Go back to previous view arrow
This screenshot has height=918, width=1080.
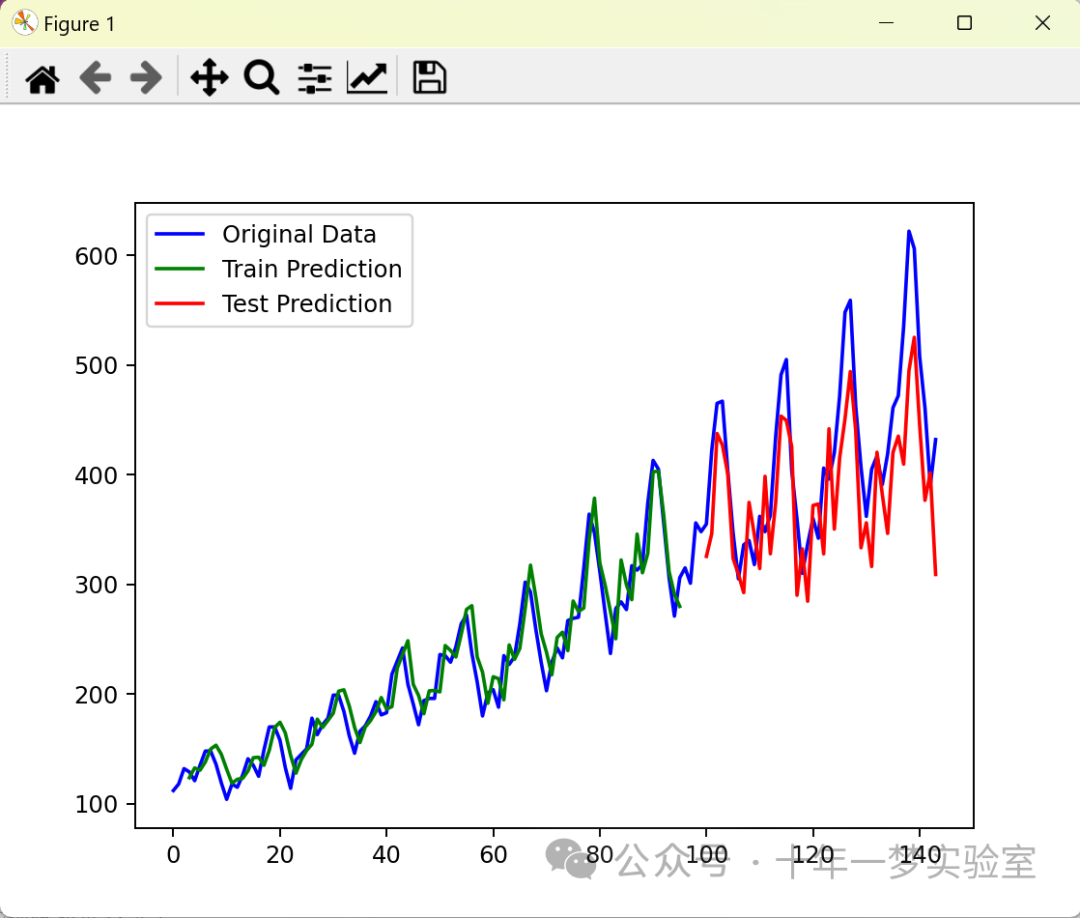coord(94,77)
